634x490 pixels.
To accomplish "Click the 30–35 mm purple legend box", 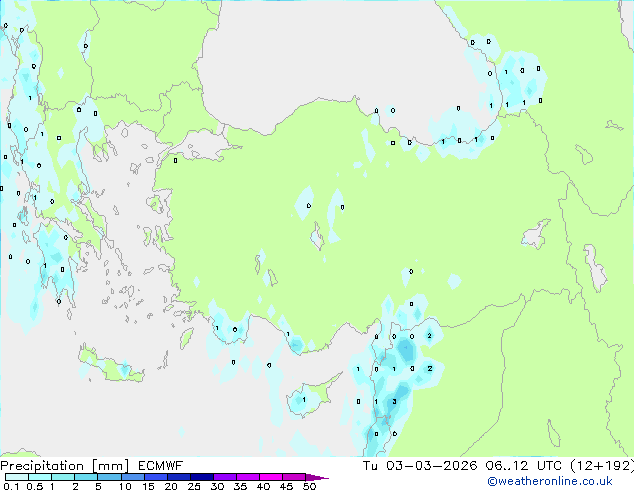I will tap(225, 477).
